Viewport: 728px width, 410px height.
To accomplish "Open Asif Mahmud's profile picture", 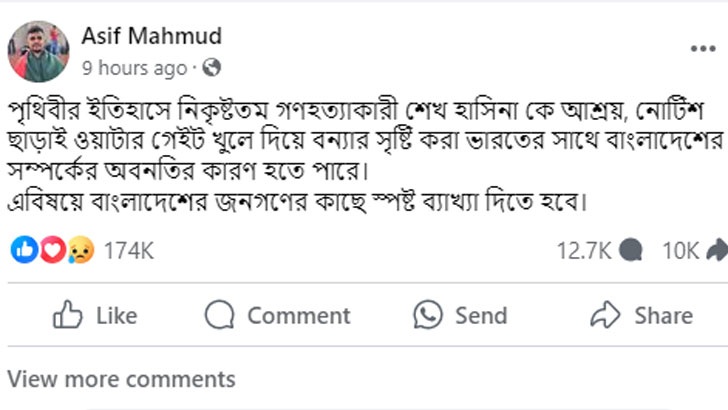I will [39, 51].
